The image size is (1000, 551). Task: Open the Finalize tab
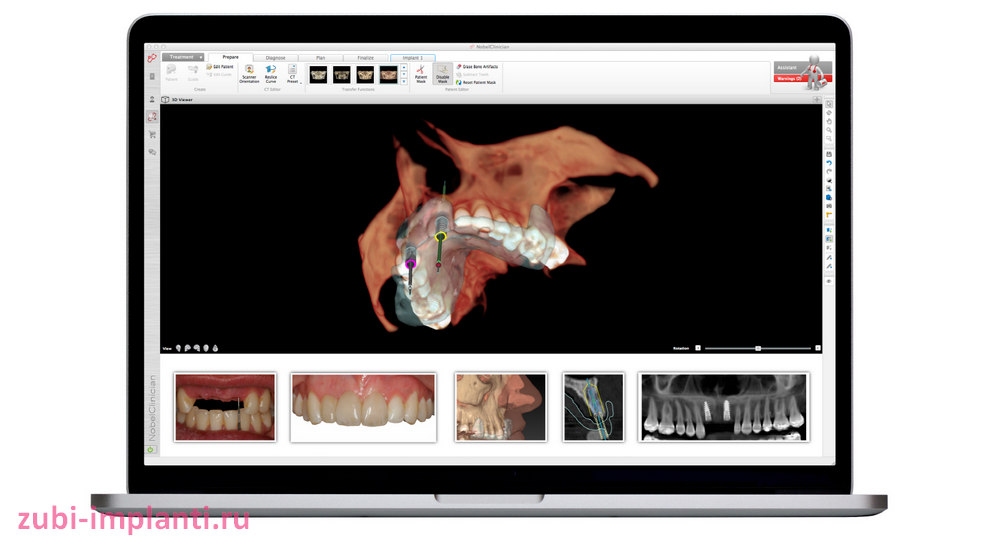point(366,58)
